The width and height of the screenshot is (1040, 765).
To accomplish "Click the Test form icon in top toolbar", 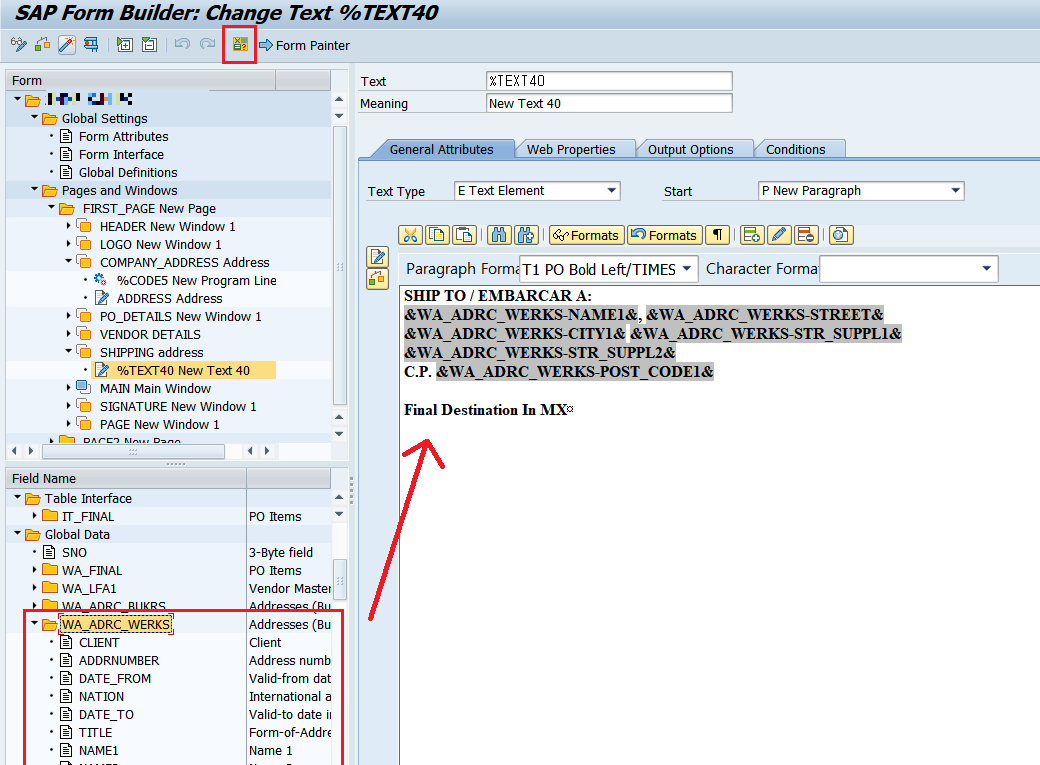I will pyautogui.click(x=91, y=44).
